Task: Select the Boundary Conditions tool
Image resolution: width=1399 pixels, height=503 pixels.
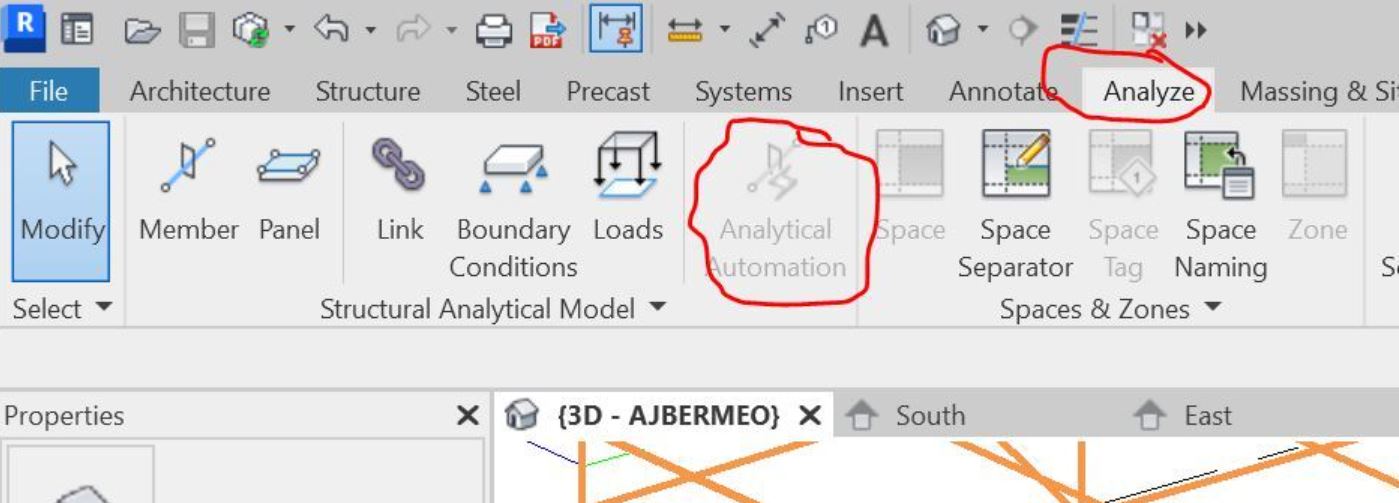Action: 513,208
